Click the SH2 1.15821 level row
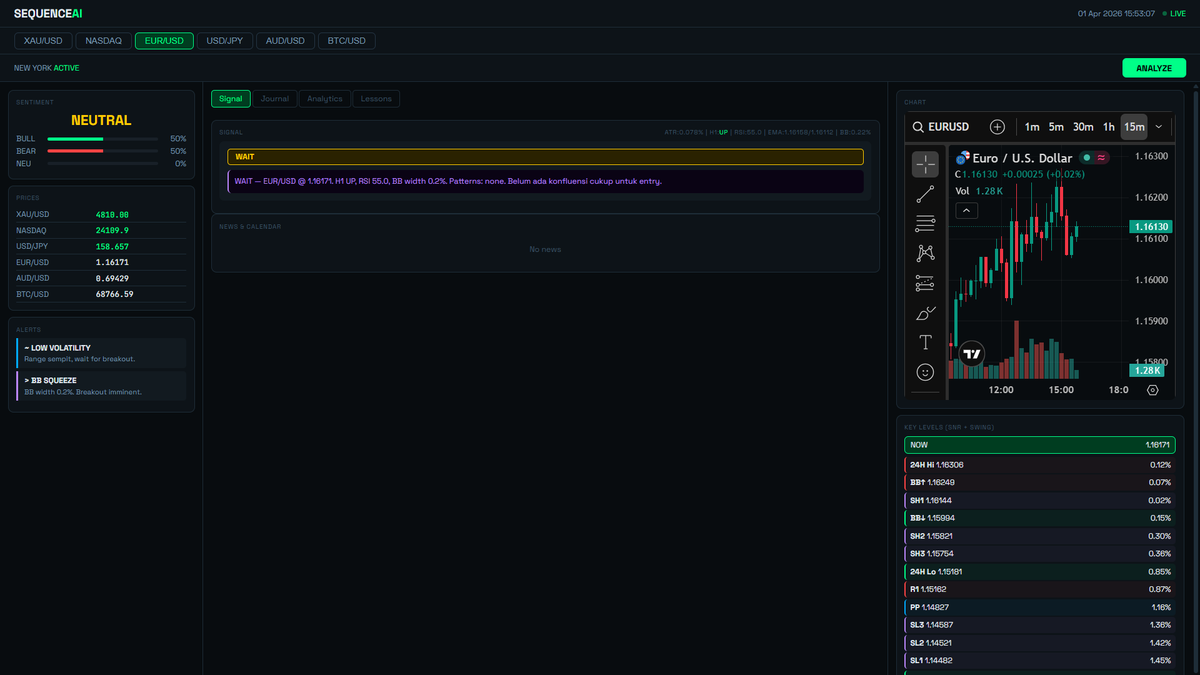Image resolution: width=1200 pixels, height=675 pixels. pos(1040,536)
